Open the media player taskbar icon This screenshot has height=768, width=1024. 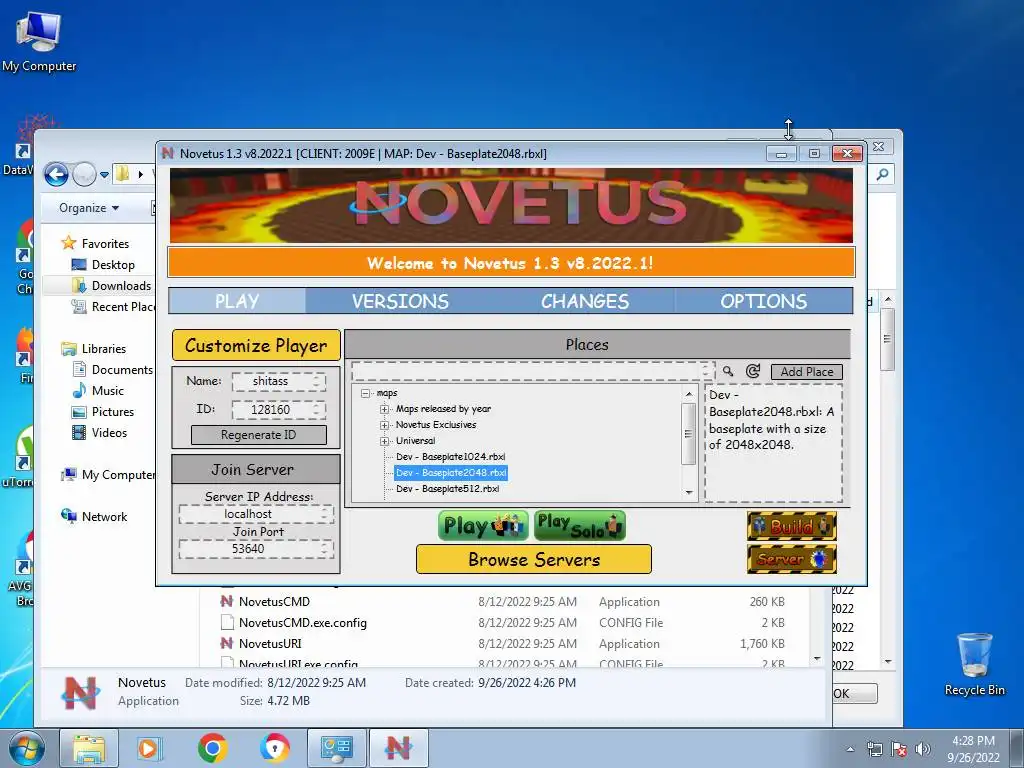[149, 748]
